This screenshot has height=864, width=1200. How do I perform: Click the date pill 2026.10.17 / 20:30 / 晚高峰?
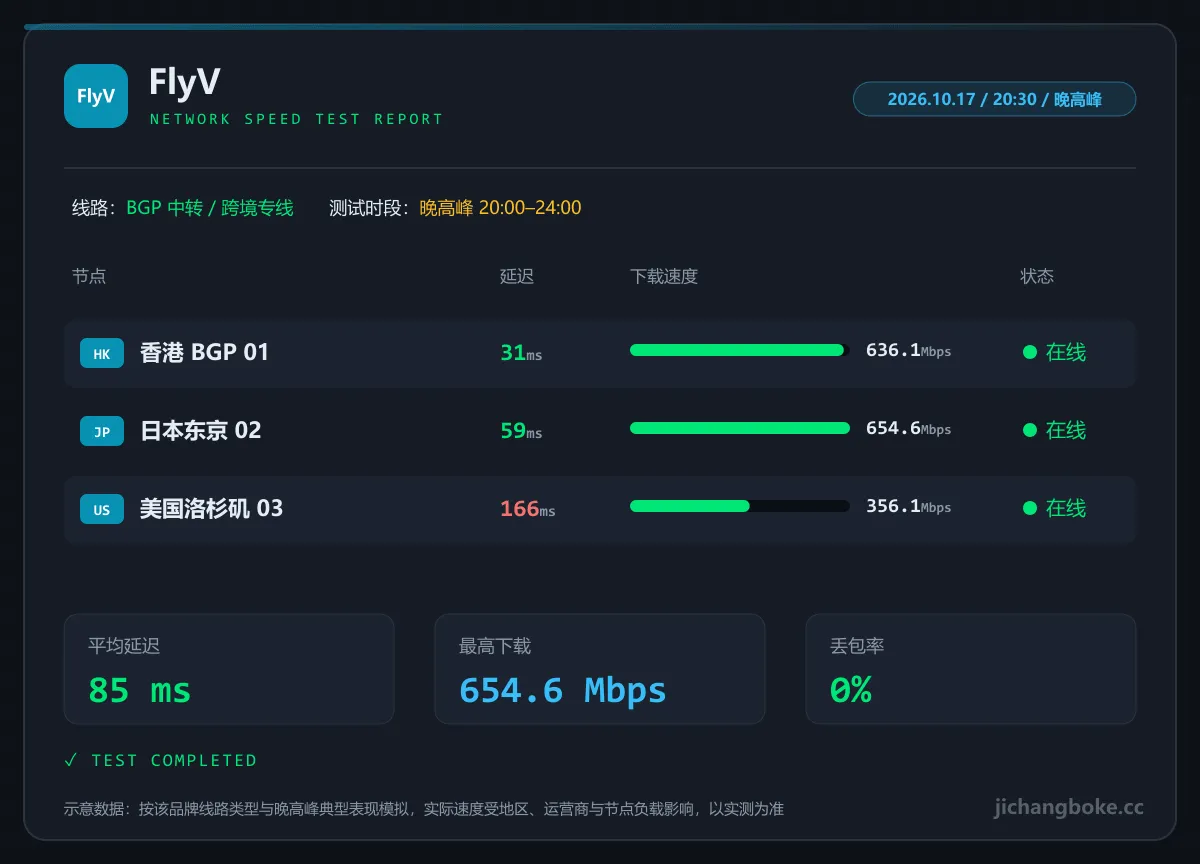(994, 99)
